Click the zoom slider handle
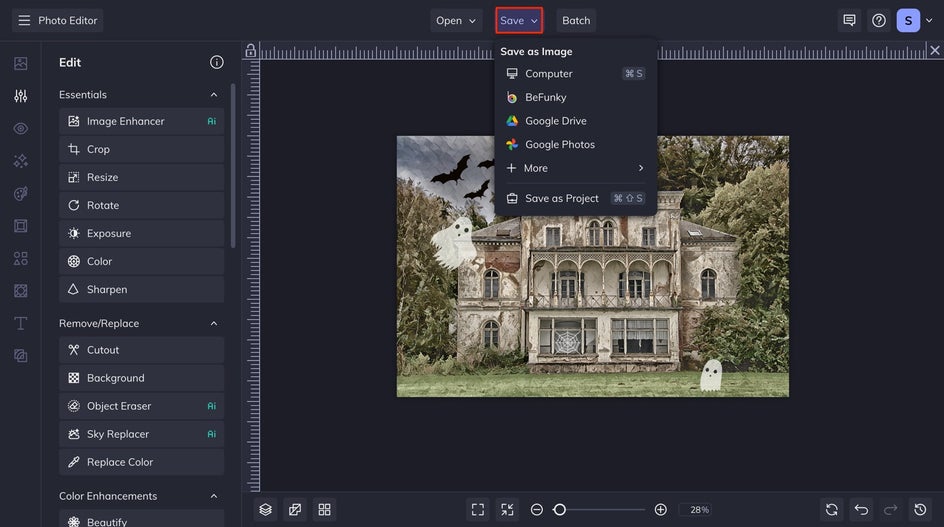944x527 pixels. tap(559, 510)
